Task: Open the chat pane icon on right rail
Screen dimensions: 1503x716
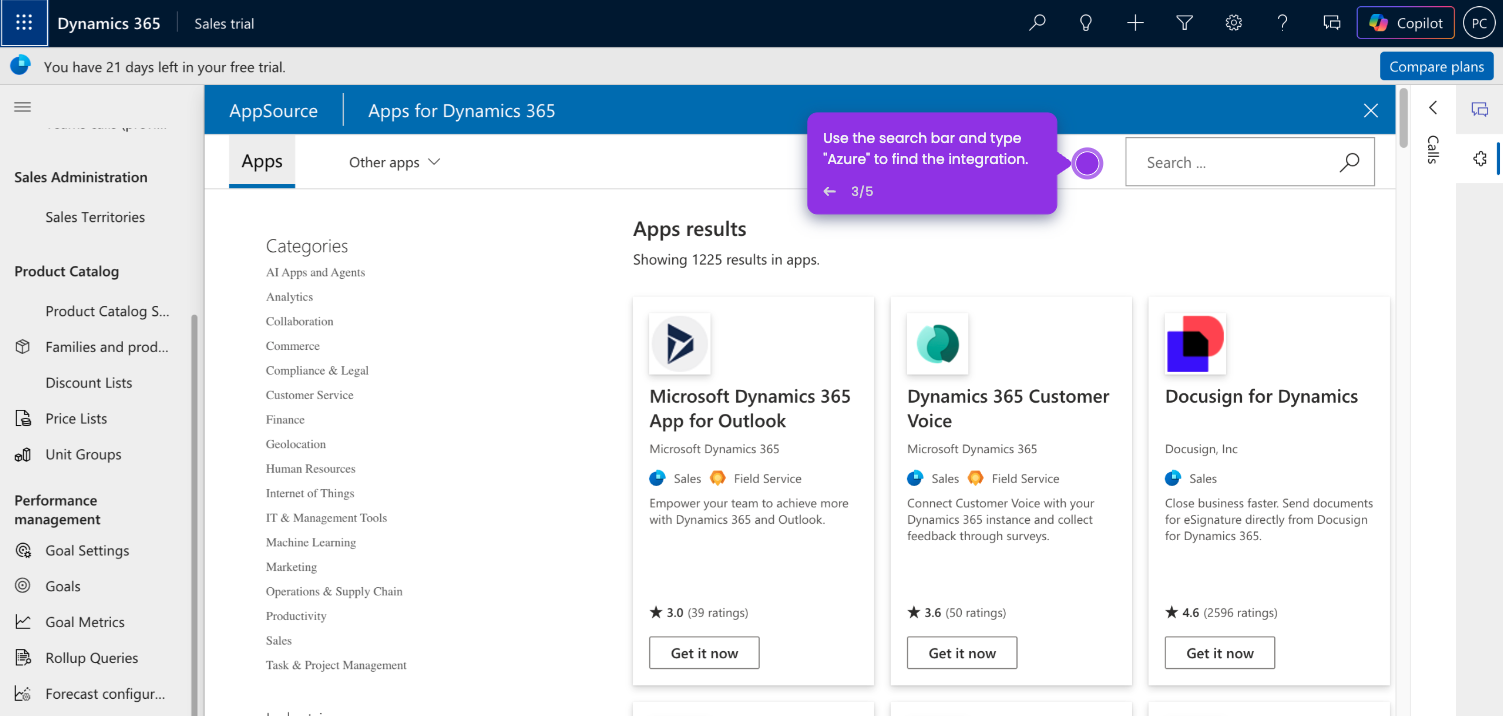Action: point(1480,109)
